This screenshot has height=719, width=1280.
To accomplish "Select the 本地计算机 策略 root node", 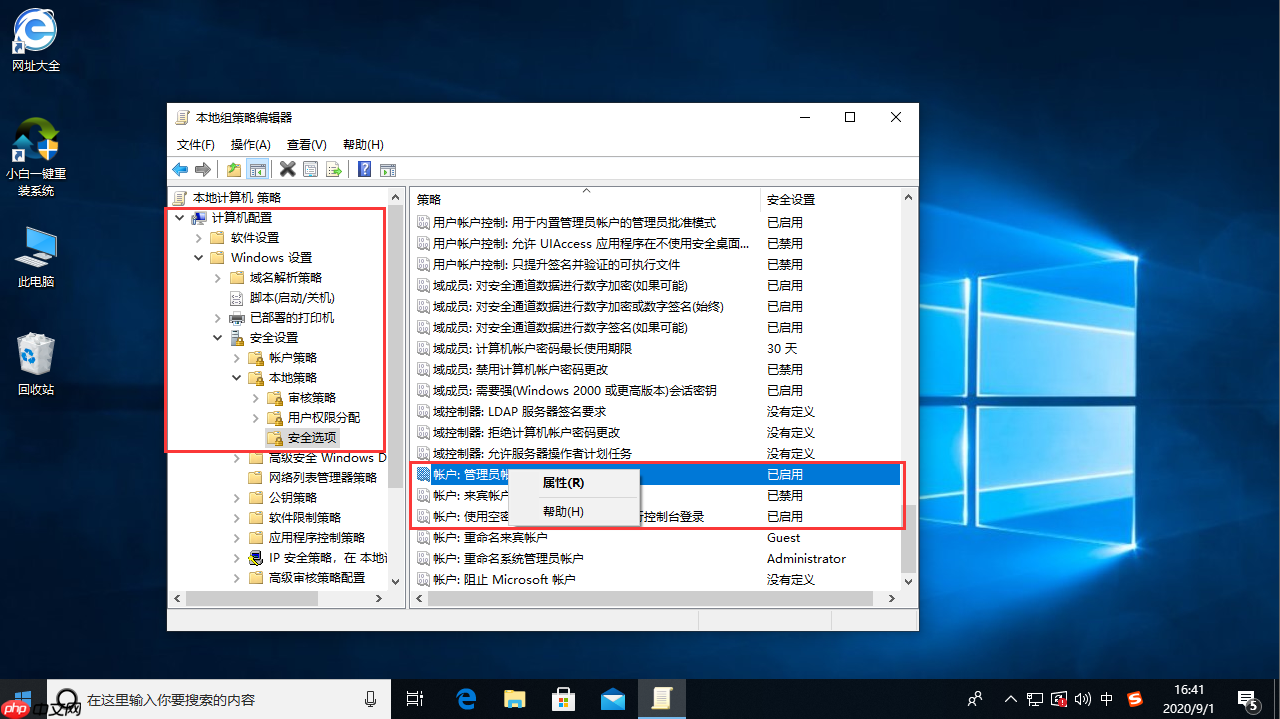I will click(236, 197).
